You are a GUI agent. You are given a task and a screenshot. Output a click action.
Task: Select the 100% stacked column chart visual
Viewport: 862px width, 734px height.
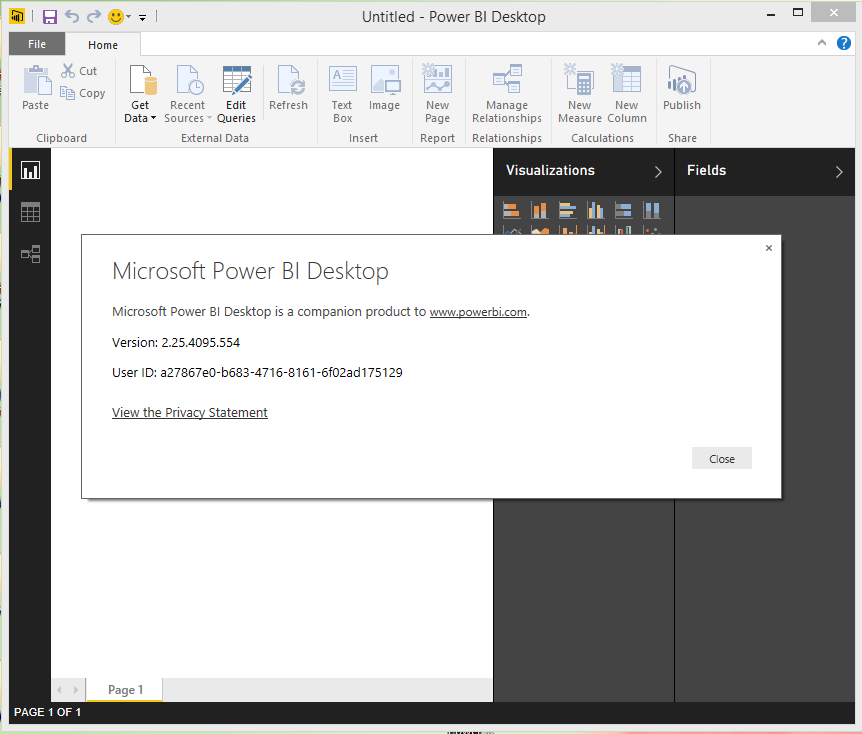click(x=651, y=210)
